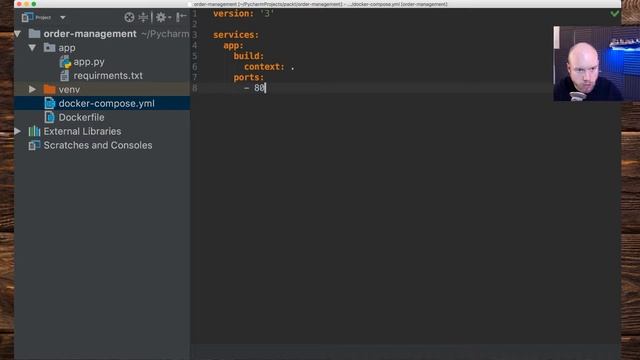The width and height of the screenshot is (640, 360).
Task: Open app.py file
Action: click(89, 62)
